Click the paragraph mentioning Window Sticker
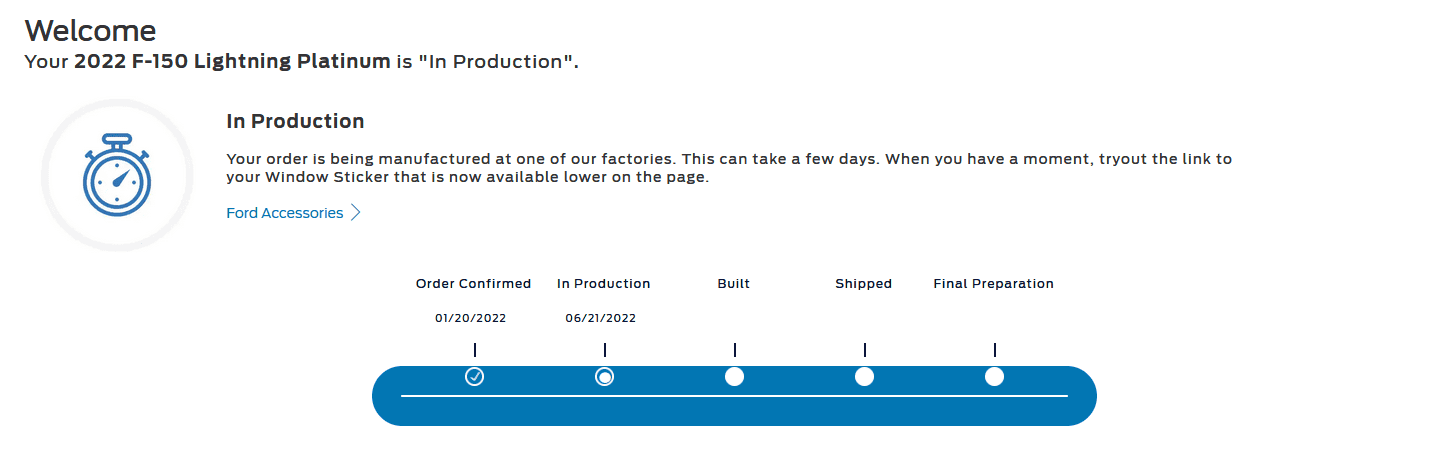Viewport: 1455px width, 453px height. click(729, 169)
